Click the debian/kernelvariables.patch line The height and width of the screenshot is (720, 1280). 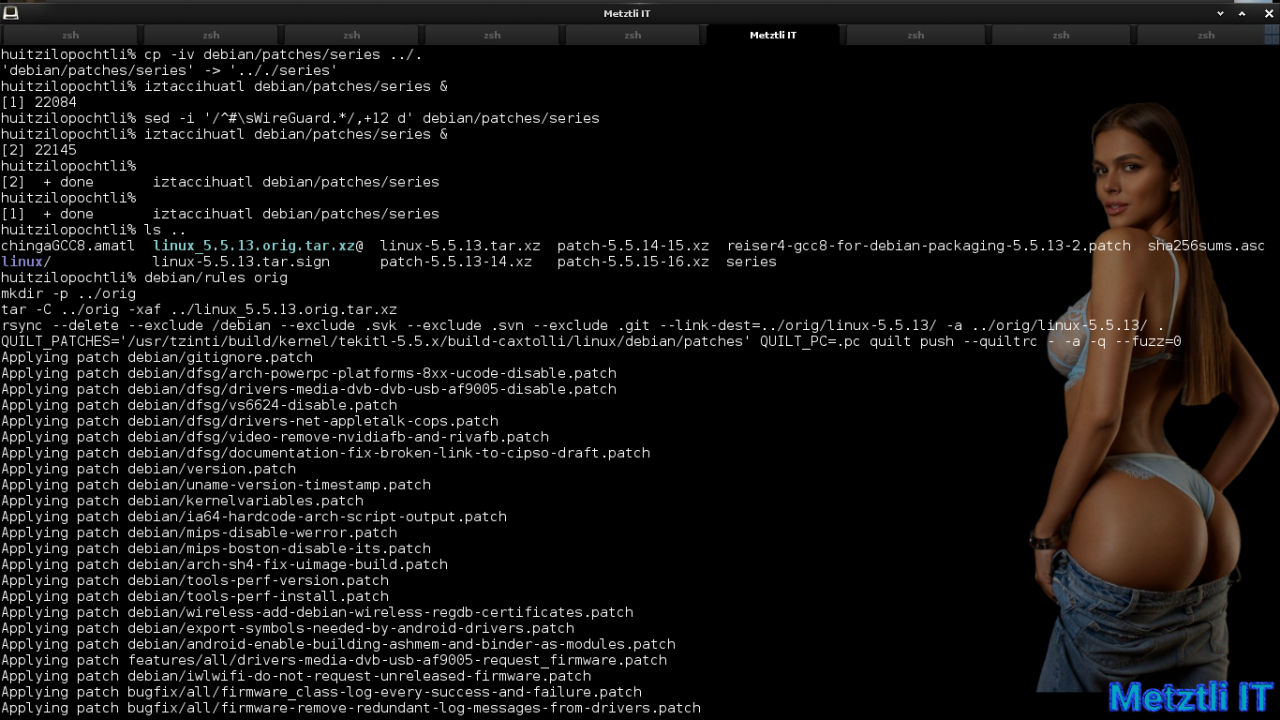click(x=182, y=501)
